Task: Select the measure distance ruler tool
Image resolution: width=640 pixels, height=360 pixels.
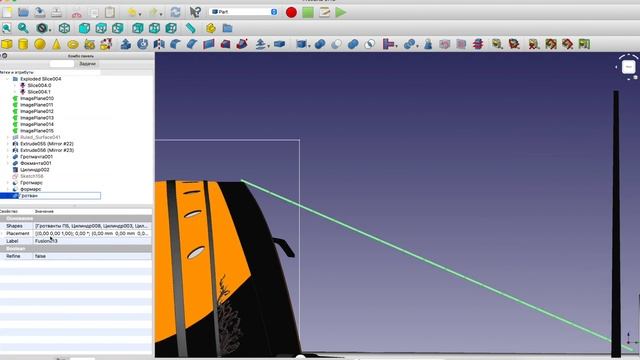Action: point(191,28)
